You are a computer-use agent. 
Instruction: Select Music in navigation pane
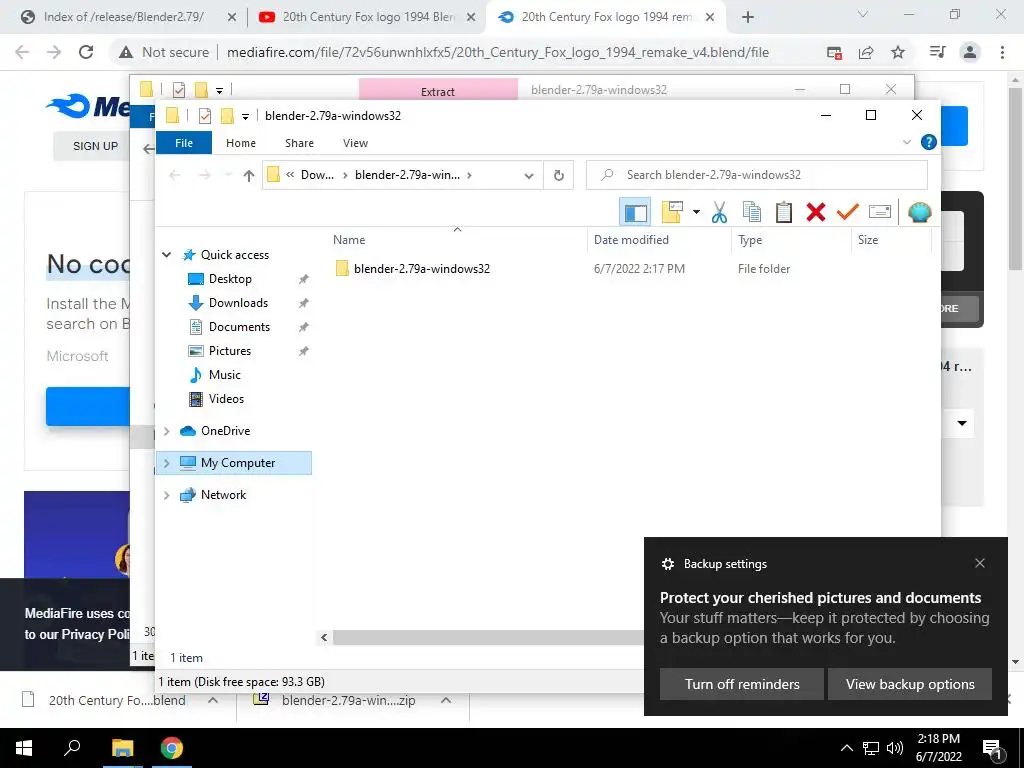[x=225, y=376]
